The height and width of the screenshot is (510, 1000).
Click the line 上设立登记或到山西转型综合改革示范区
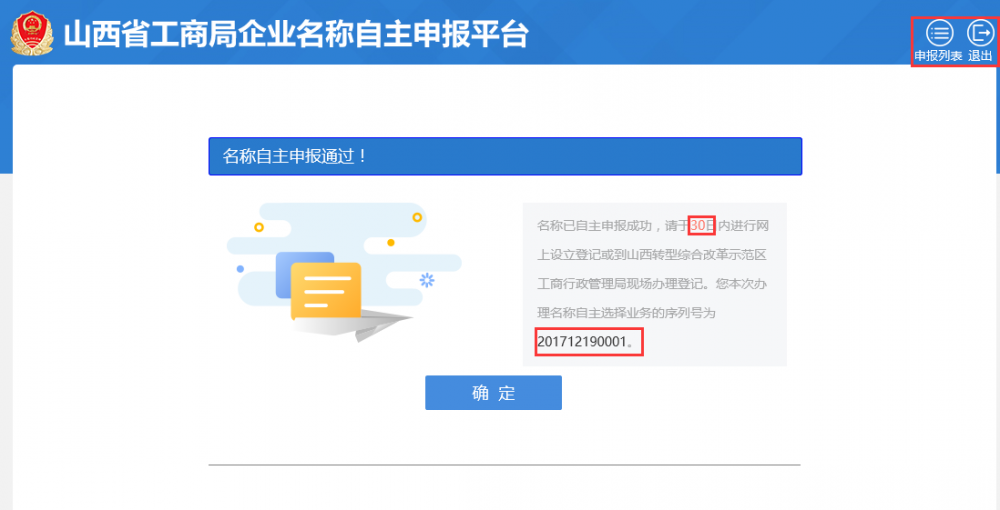point(651,255)
